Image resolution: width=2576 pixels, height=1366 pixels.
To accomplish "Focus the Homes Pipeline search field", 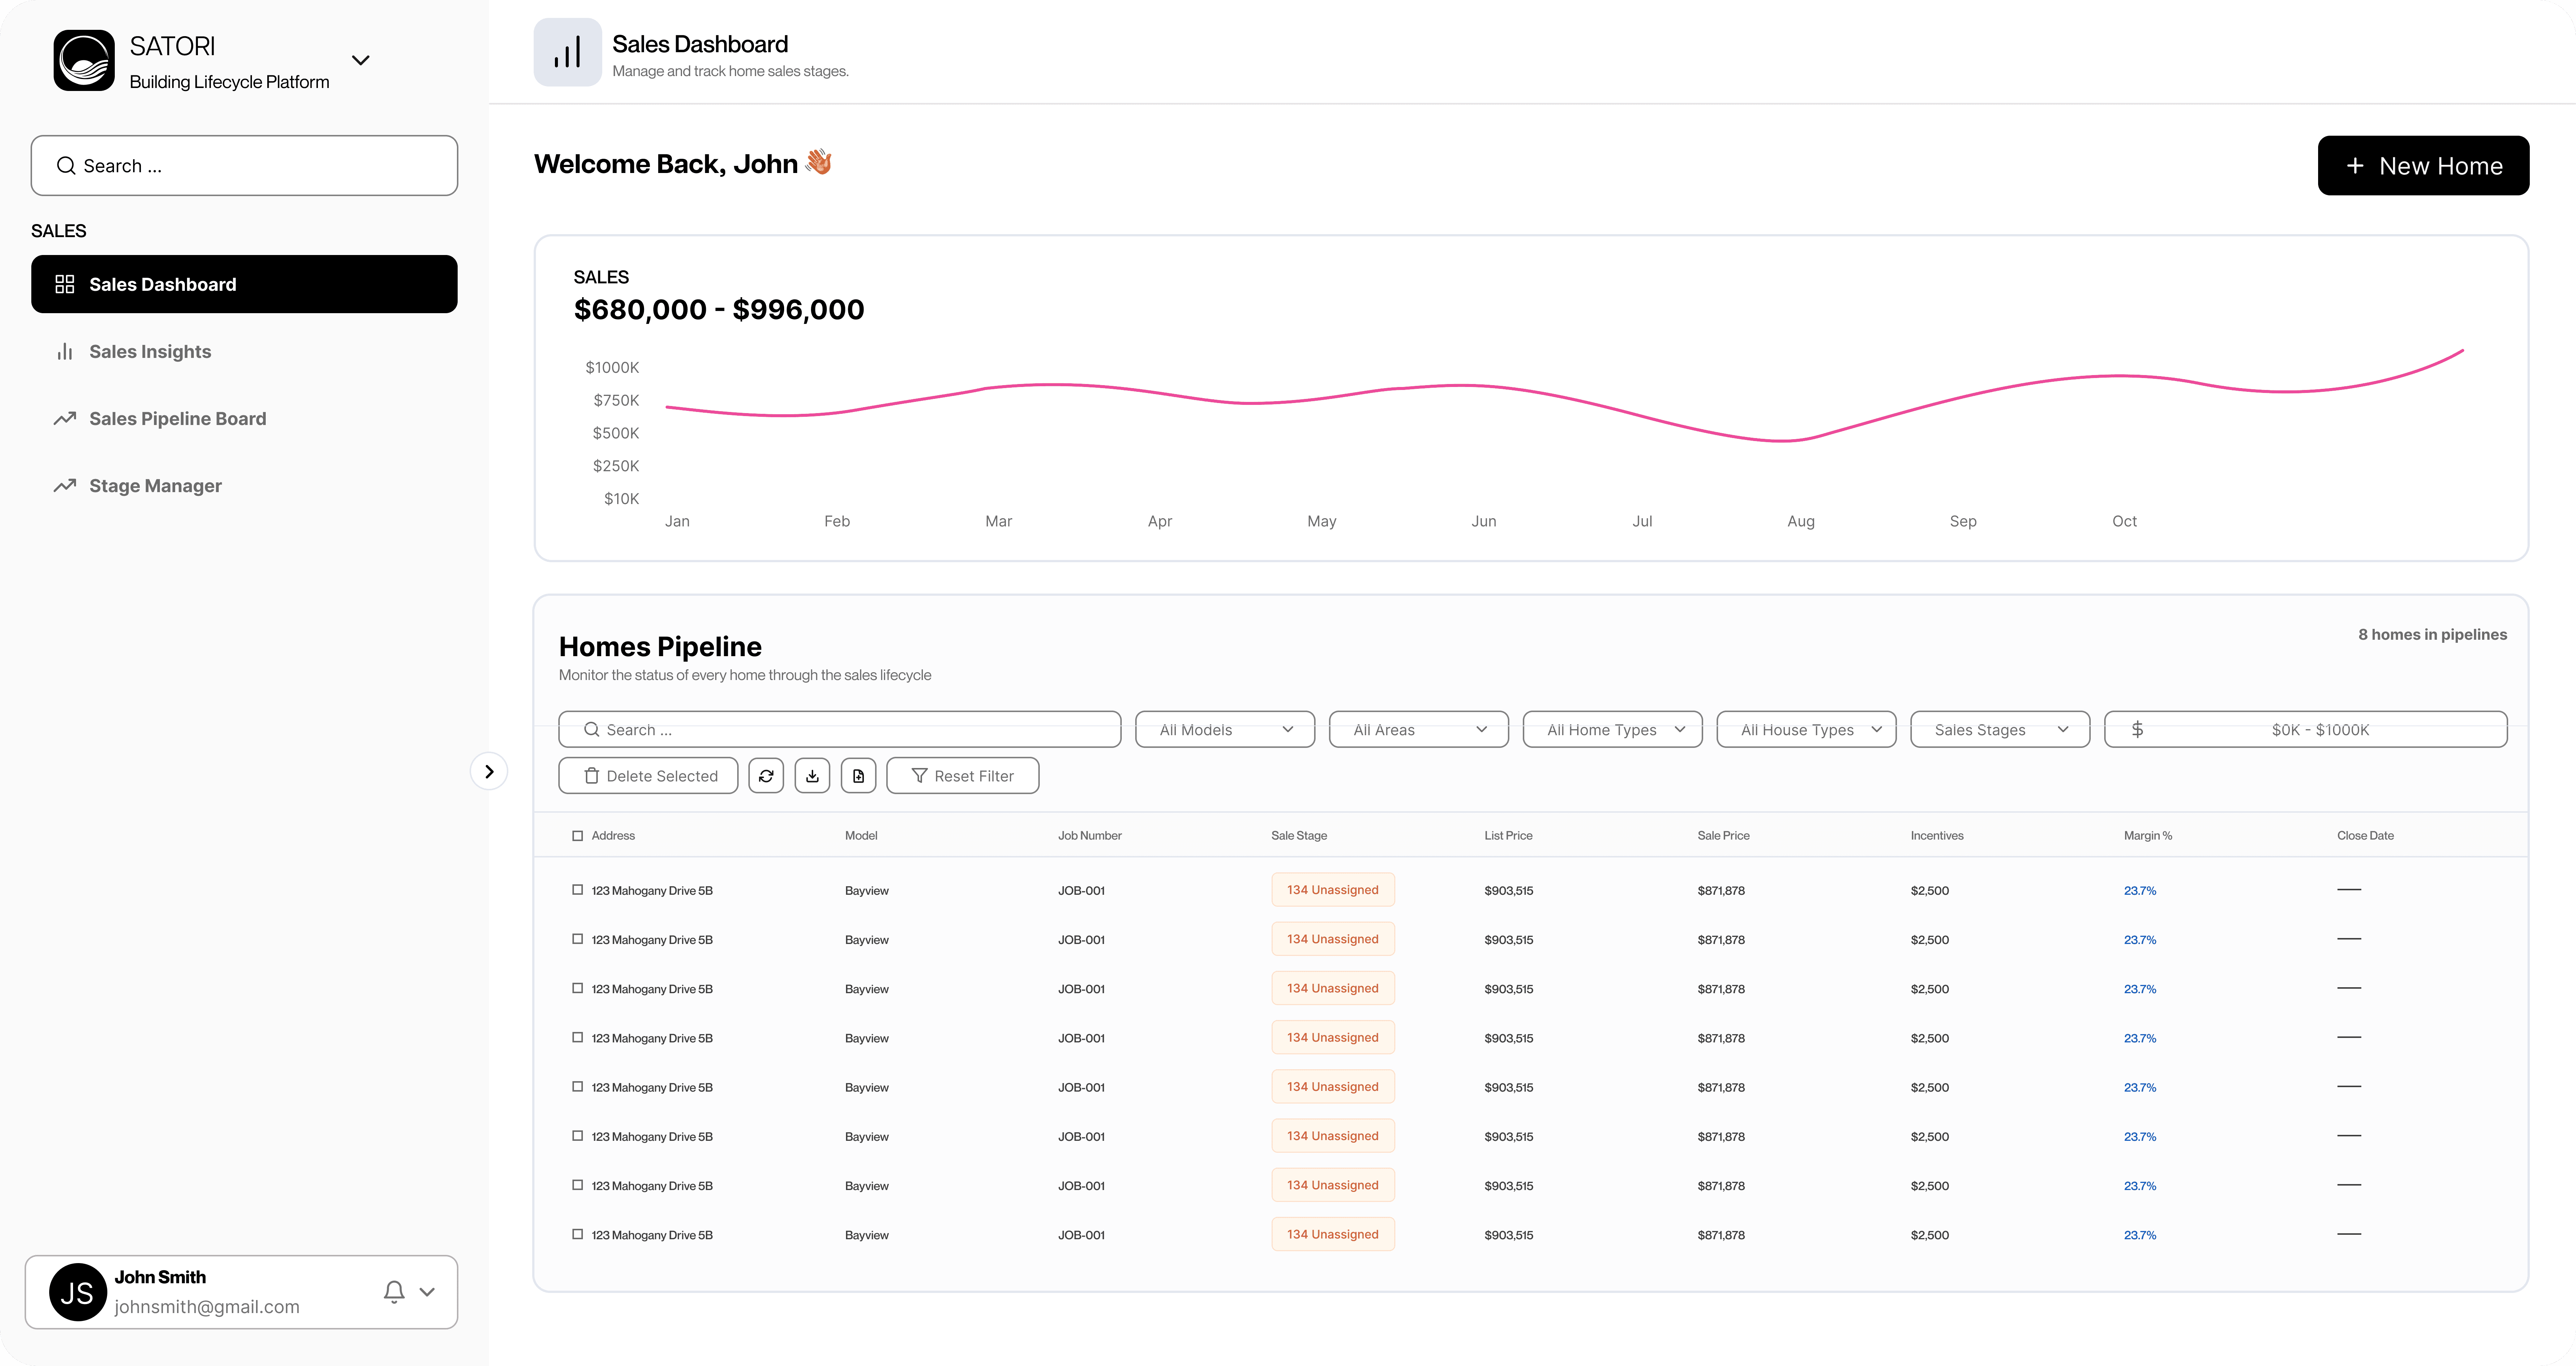I will coord(840,730).
